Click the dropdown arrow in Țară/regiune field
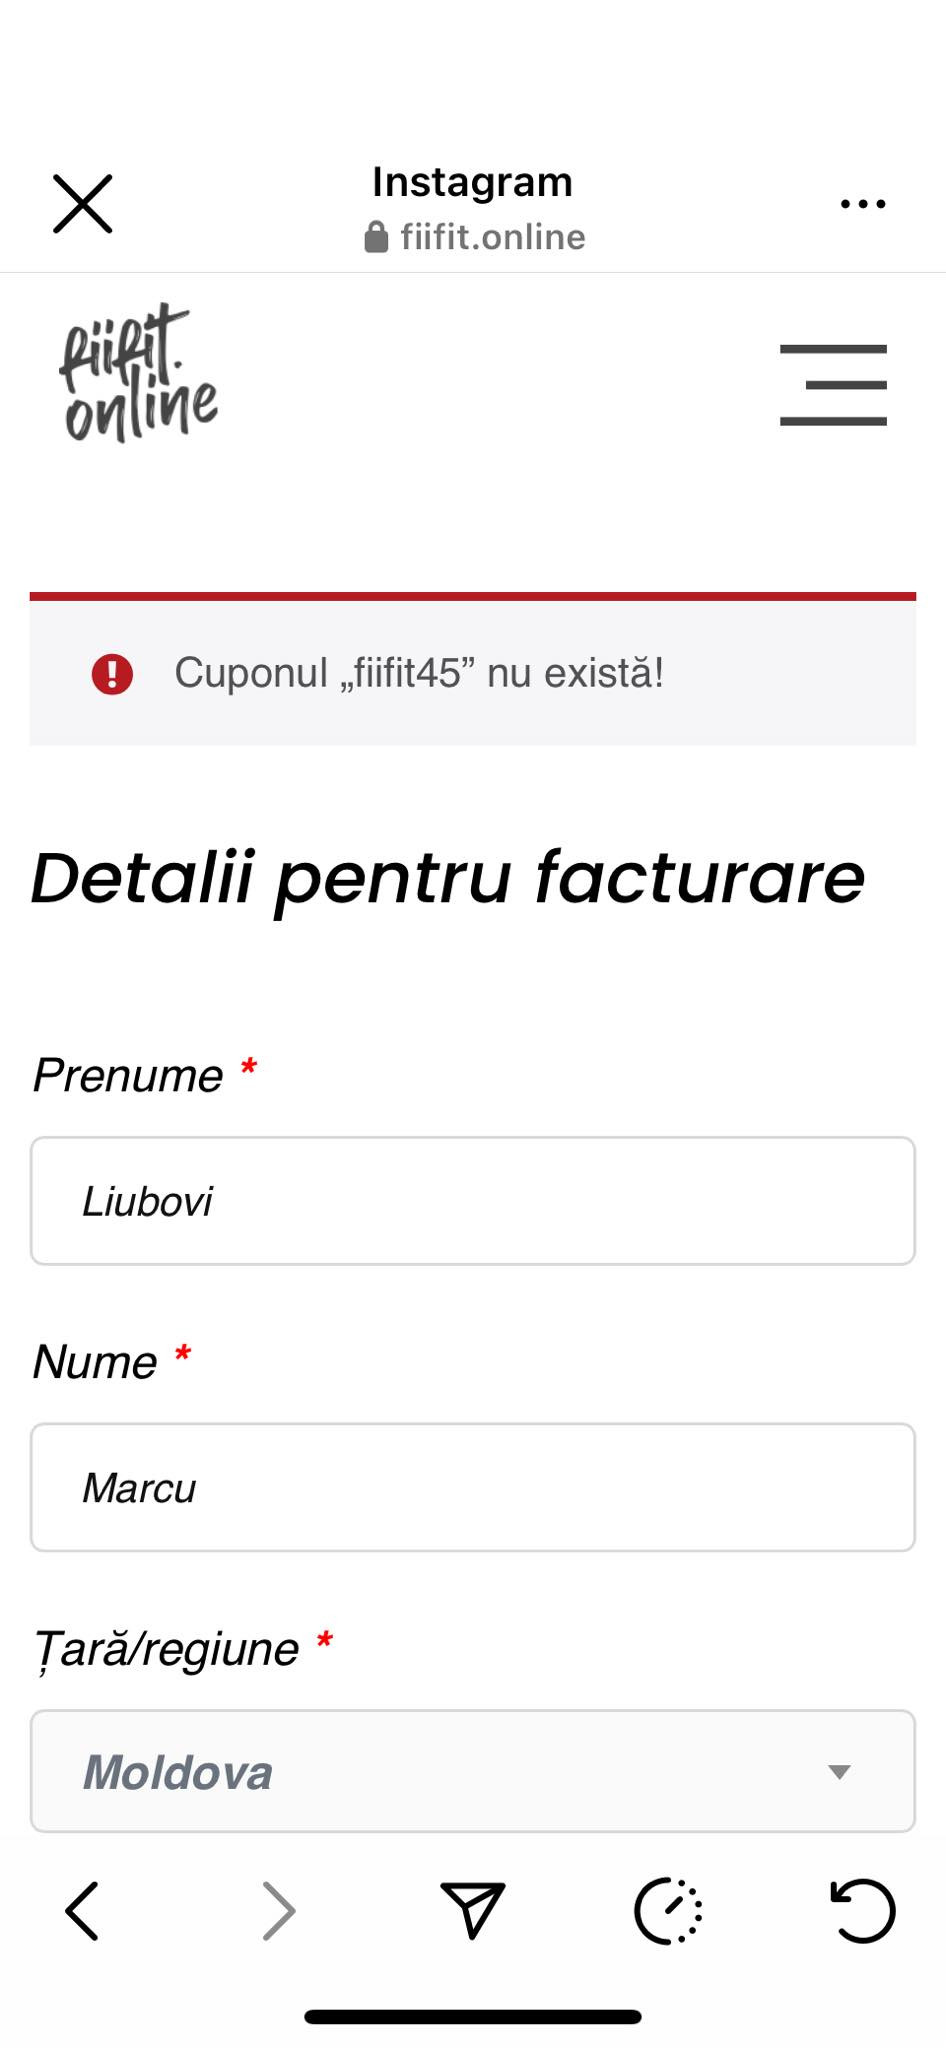Image resolution: width=946 pixels, height=2048 pixels. [839, 1772]
